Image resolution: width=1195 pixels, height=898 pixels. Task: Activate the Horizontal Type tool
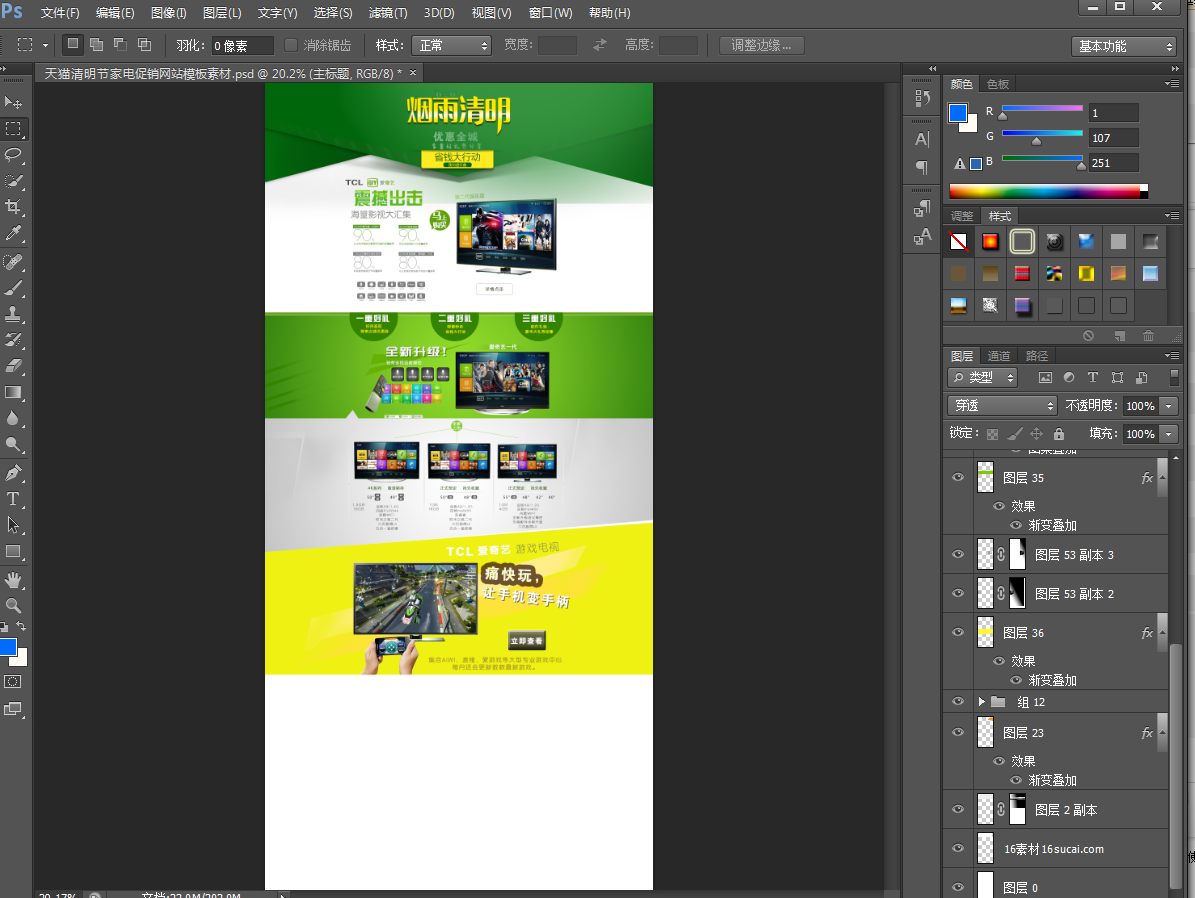[14, 499]
